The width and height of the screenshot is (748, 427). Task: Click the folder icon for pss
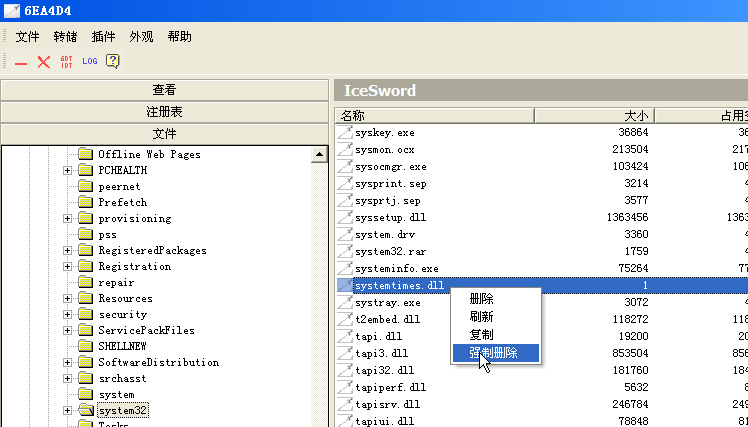click(85, 234)
